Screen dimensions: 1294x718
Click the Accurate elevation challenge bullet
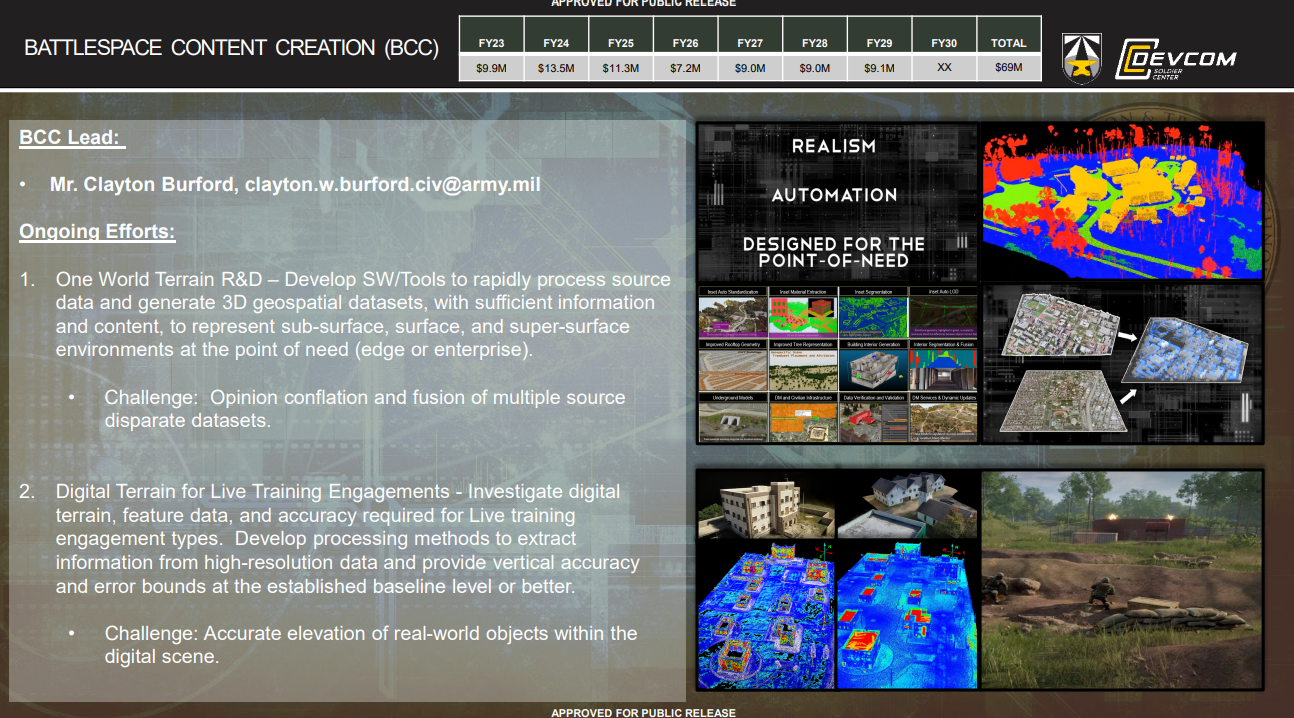[371, 645]
